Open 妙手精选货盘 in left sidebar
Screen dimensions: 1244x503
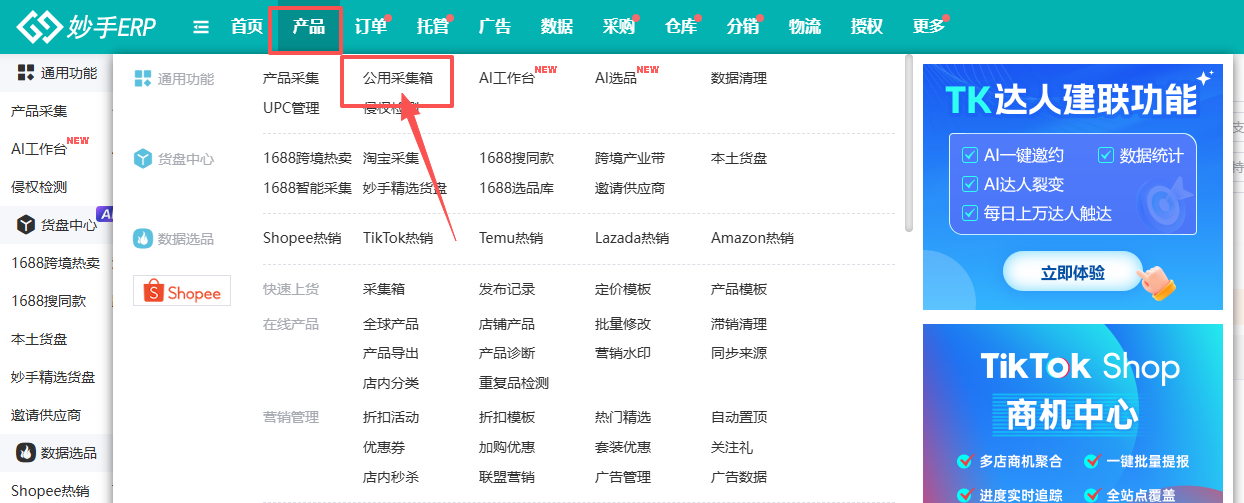click(x=53, y=377)
